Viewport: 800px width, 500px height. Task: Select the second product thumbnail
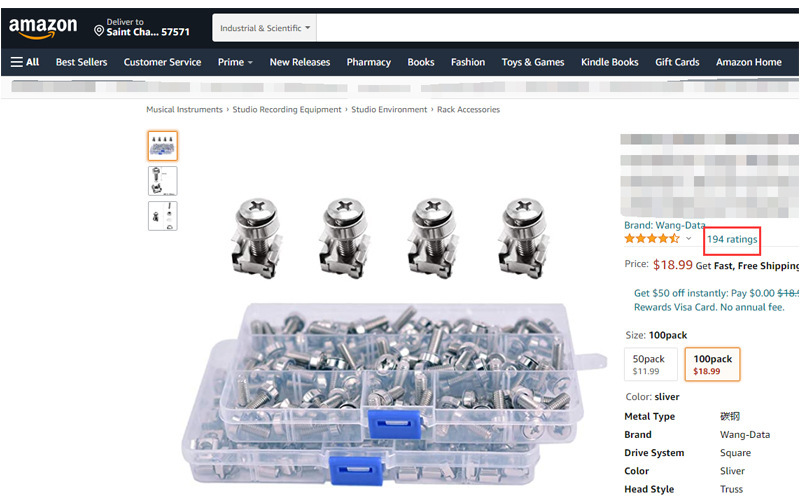163,181
